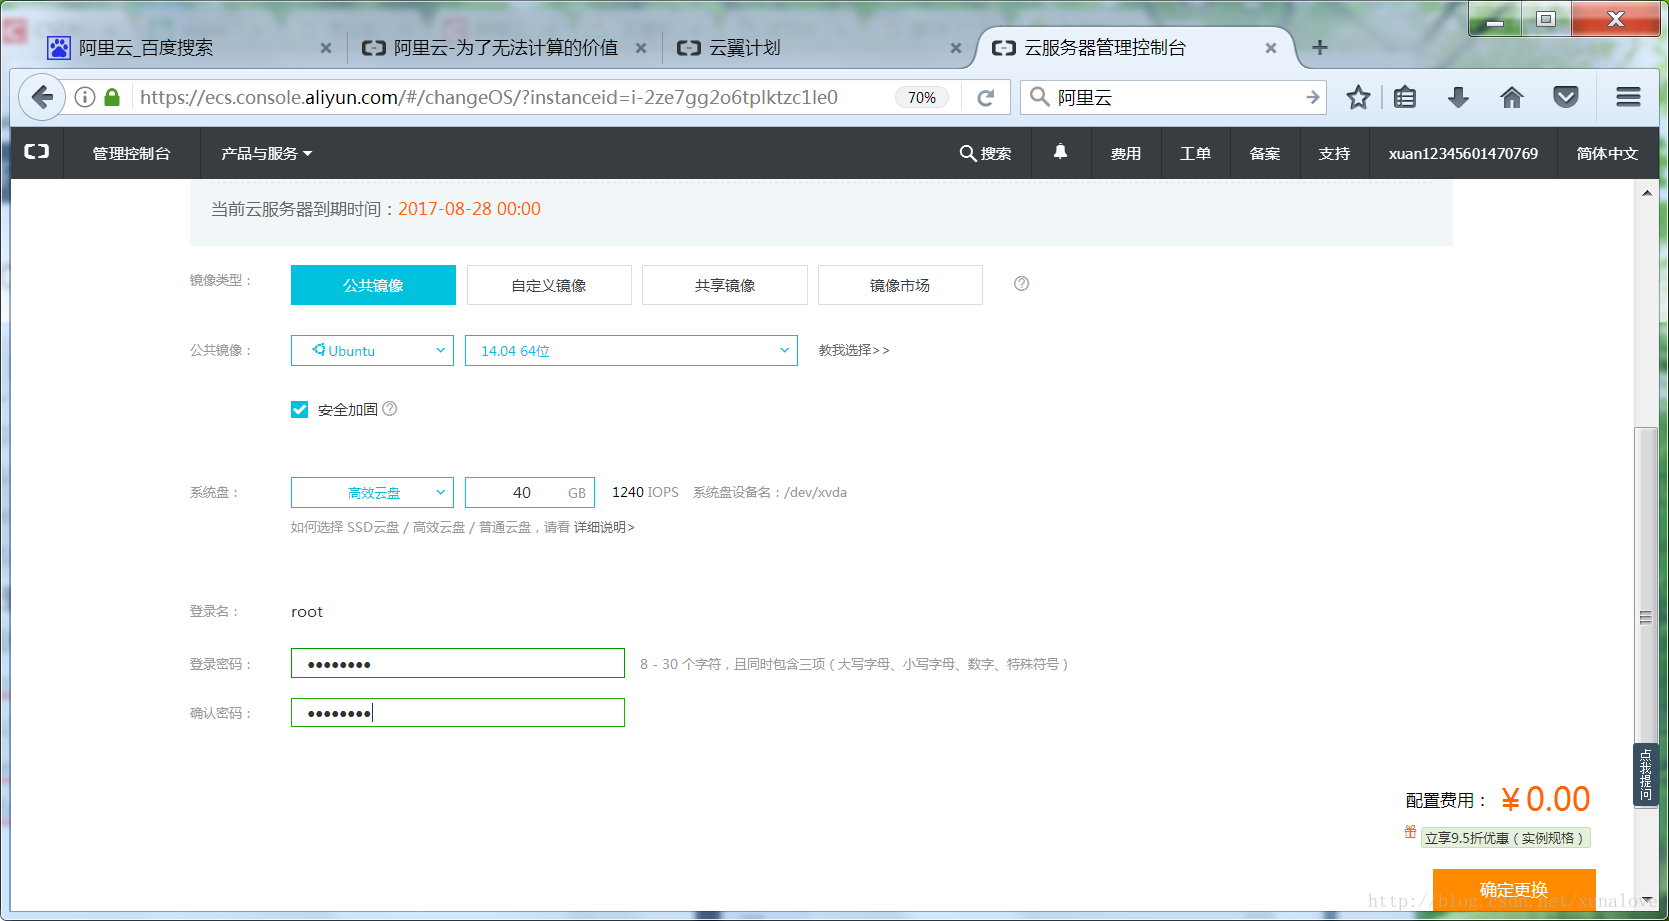Click the ¥0.00 configuration cost

point(1546,799)
